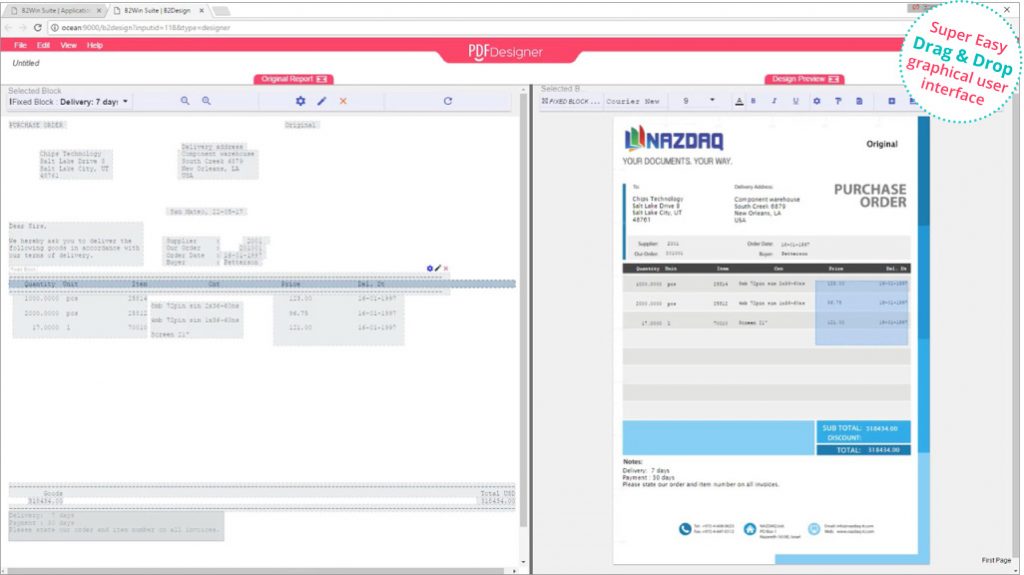Pick the font color A swatch
1024x575 pixels.
point(739,101)
